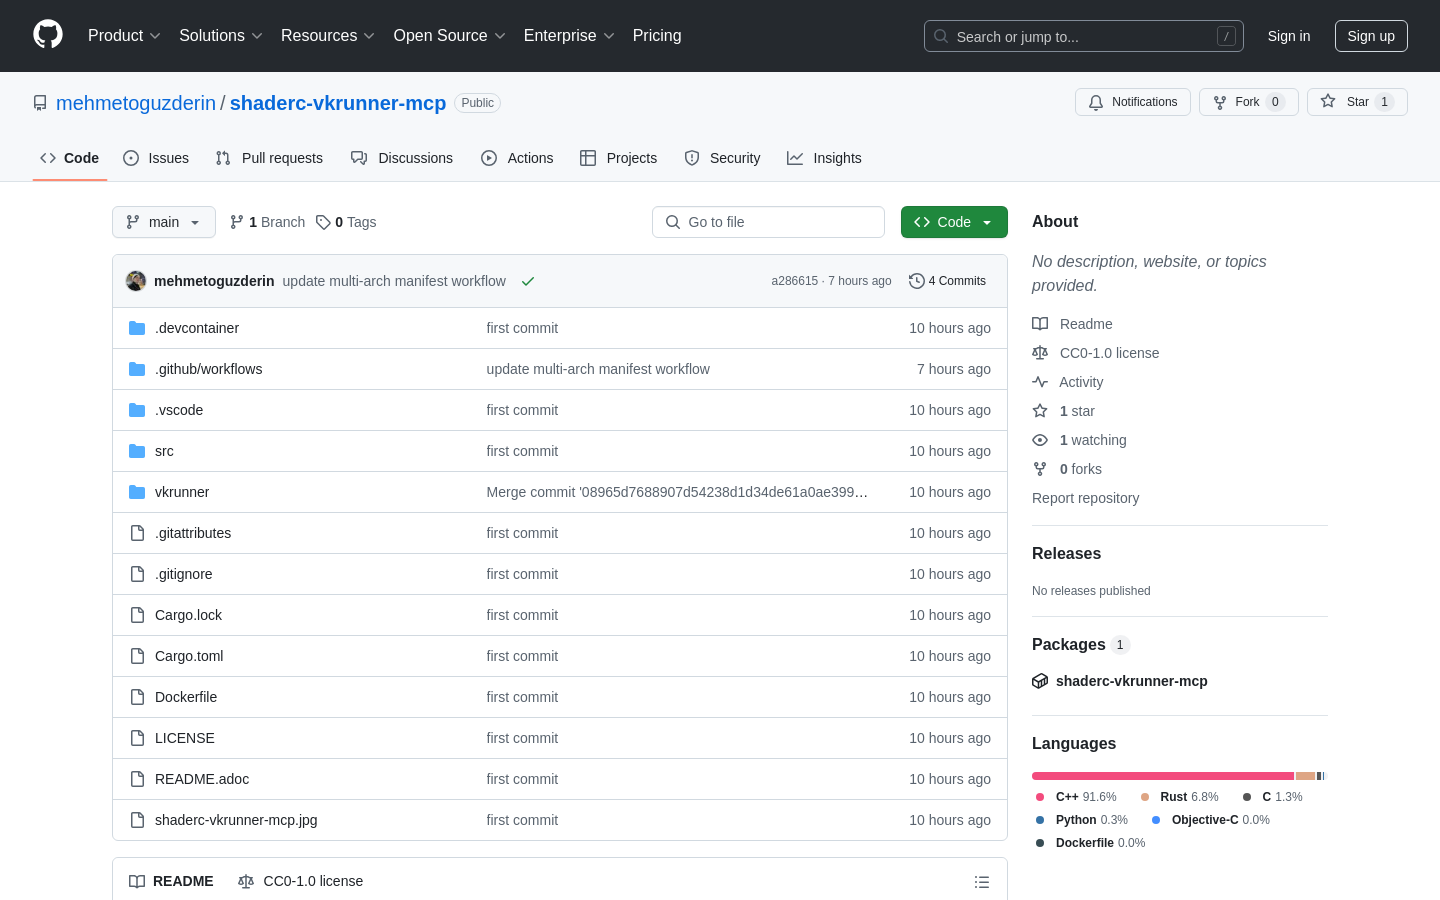Open the src folder icon

point(137,451)
